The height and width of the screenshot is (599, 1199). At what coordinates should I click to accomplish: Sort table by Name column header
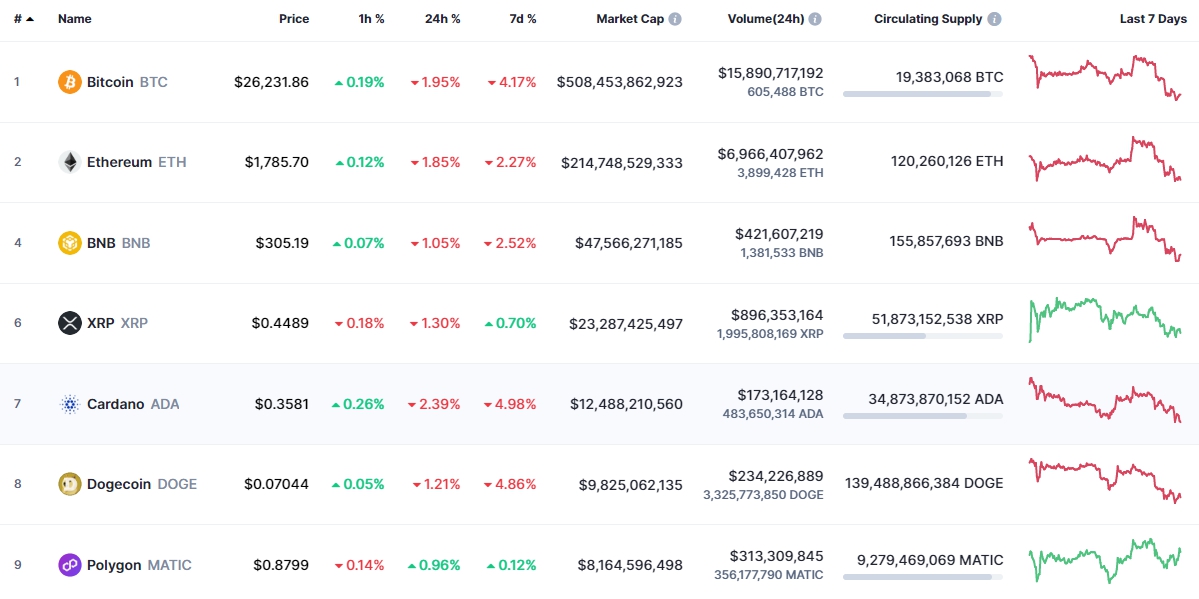tap(75, 19)
